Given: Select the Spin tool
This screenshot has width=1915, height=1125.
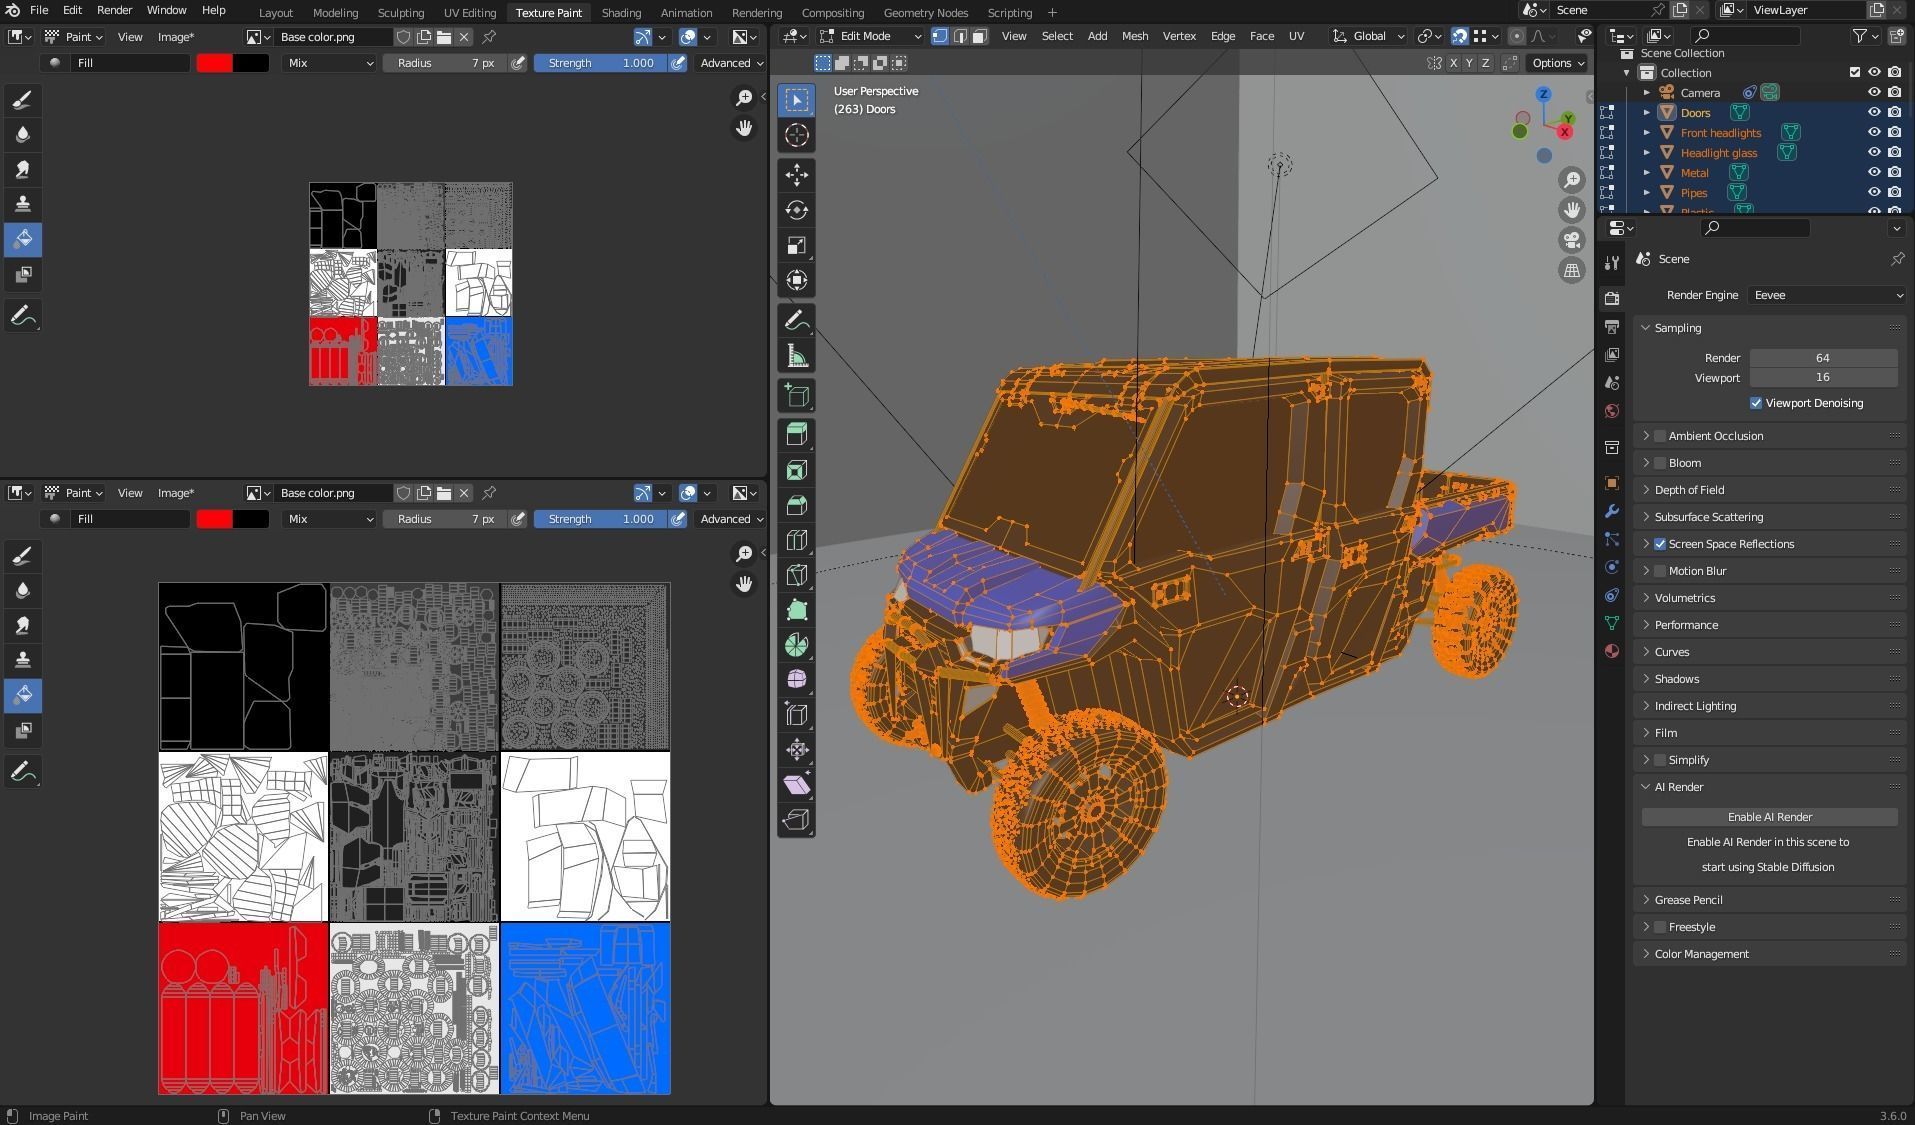Looking at the screenshot, I should (797, 645).
